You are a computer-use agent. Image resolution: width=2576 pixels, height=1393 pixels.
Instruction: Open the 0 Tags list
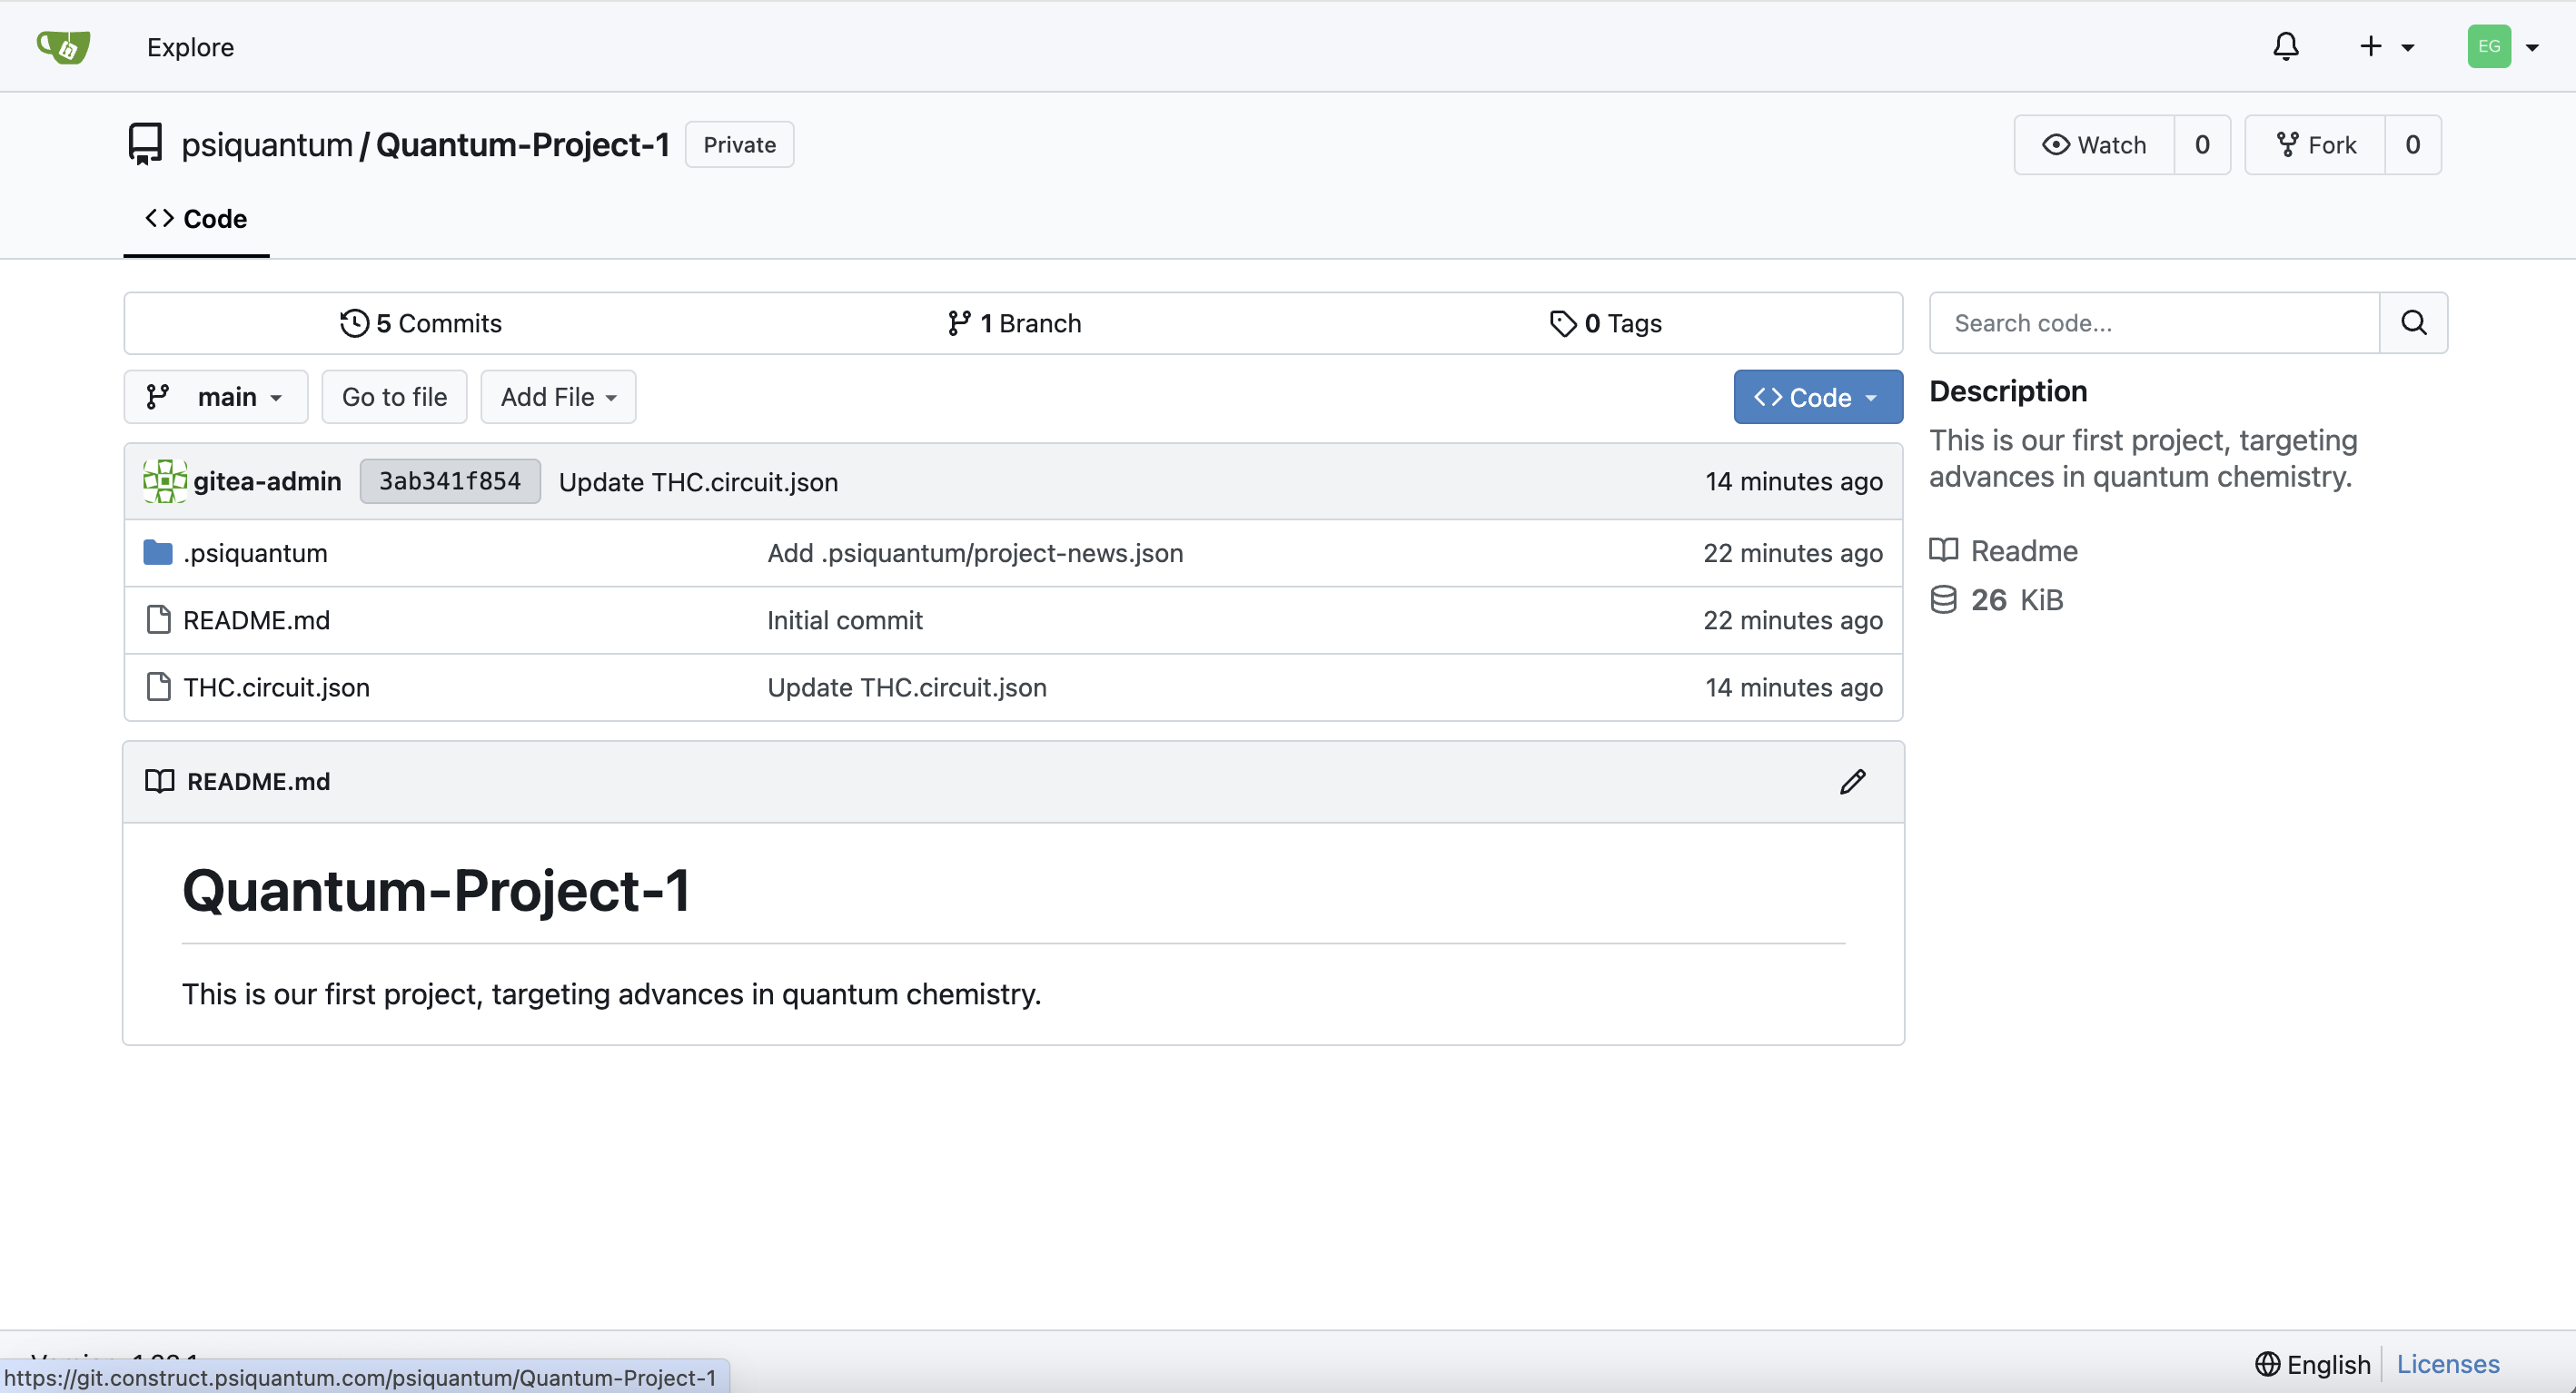tap(1605, 323)
